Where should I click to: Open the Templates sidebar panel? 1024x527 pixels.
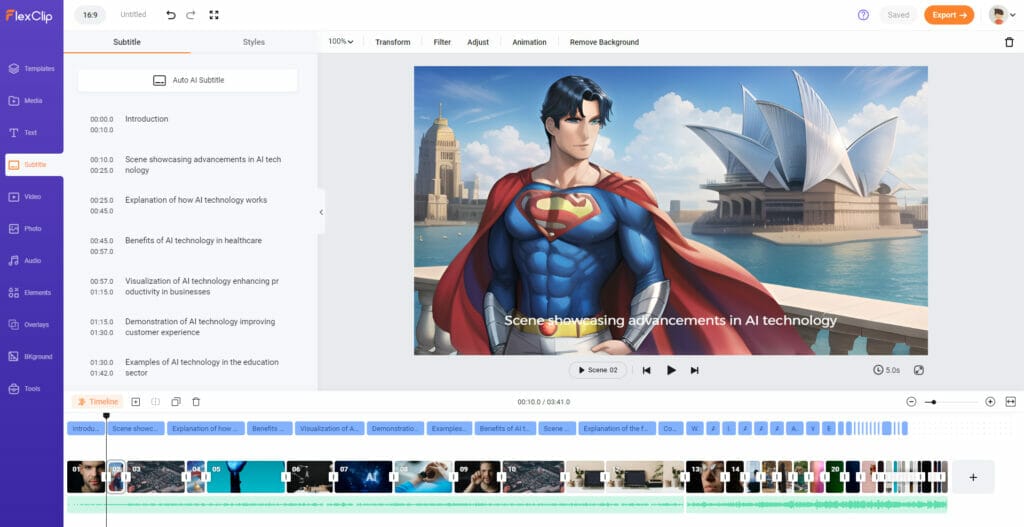coord(31,69)
